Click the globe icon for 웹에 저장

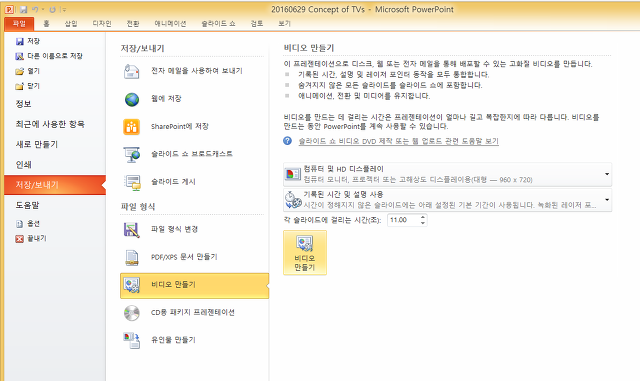tap(132, 99)
